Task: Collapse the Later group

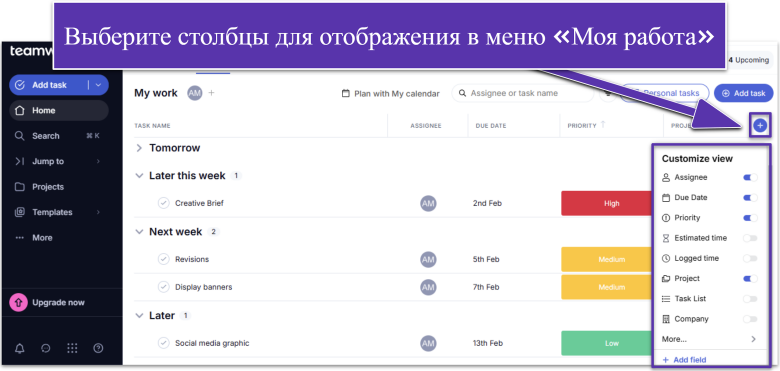Action: (139, 316)
